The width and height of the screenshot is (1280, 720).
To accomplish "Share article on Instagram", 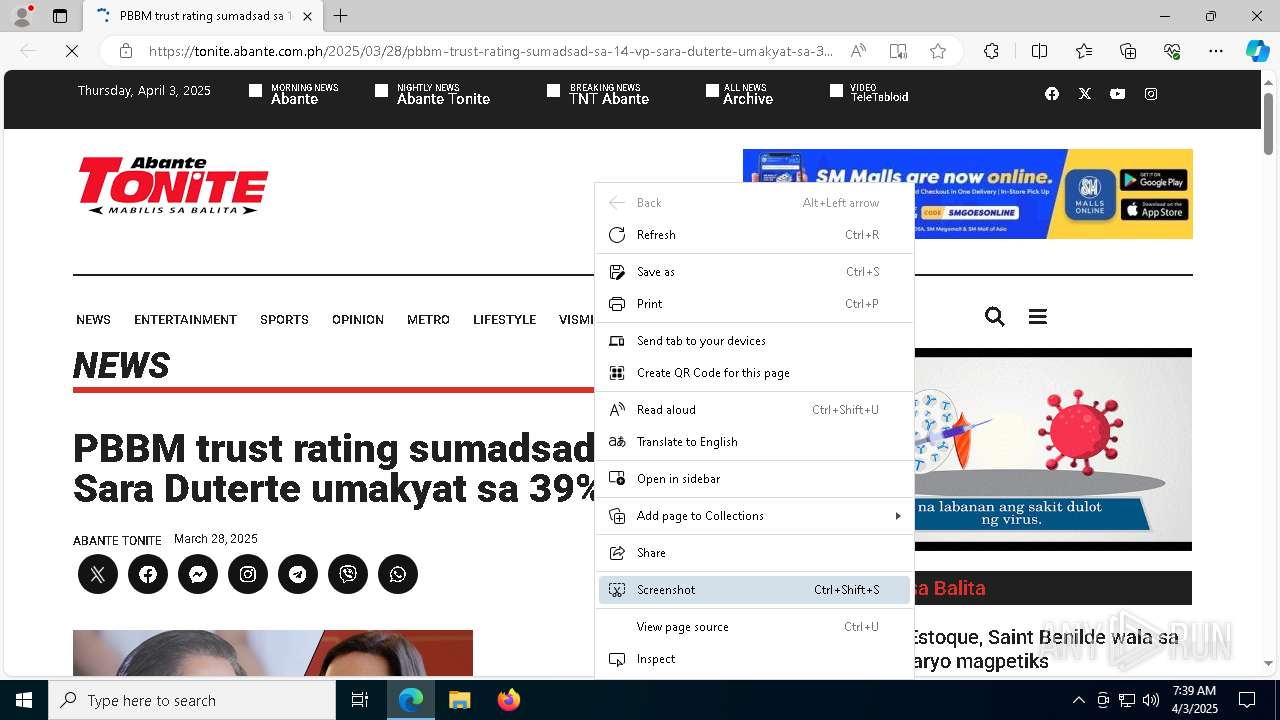I will pos(248,574).
